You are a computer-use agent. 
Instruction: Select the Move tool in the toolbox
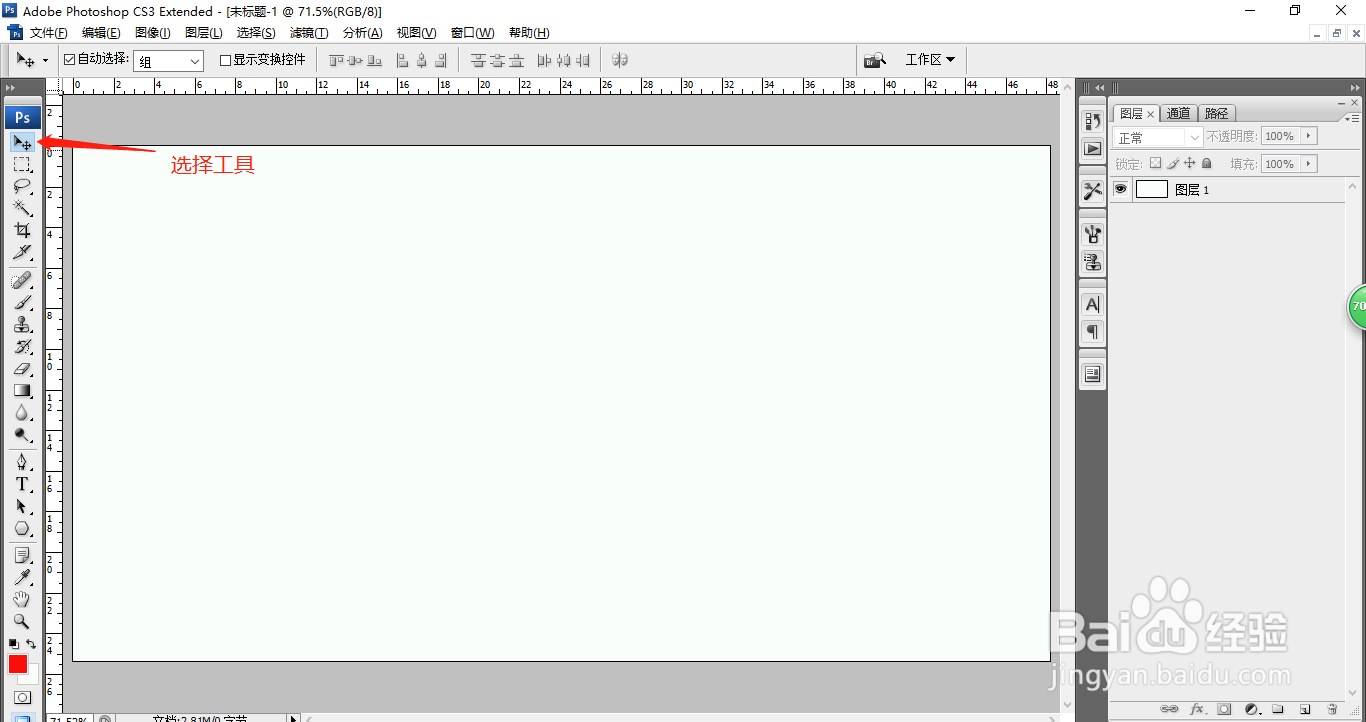pos(22,142)
